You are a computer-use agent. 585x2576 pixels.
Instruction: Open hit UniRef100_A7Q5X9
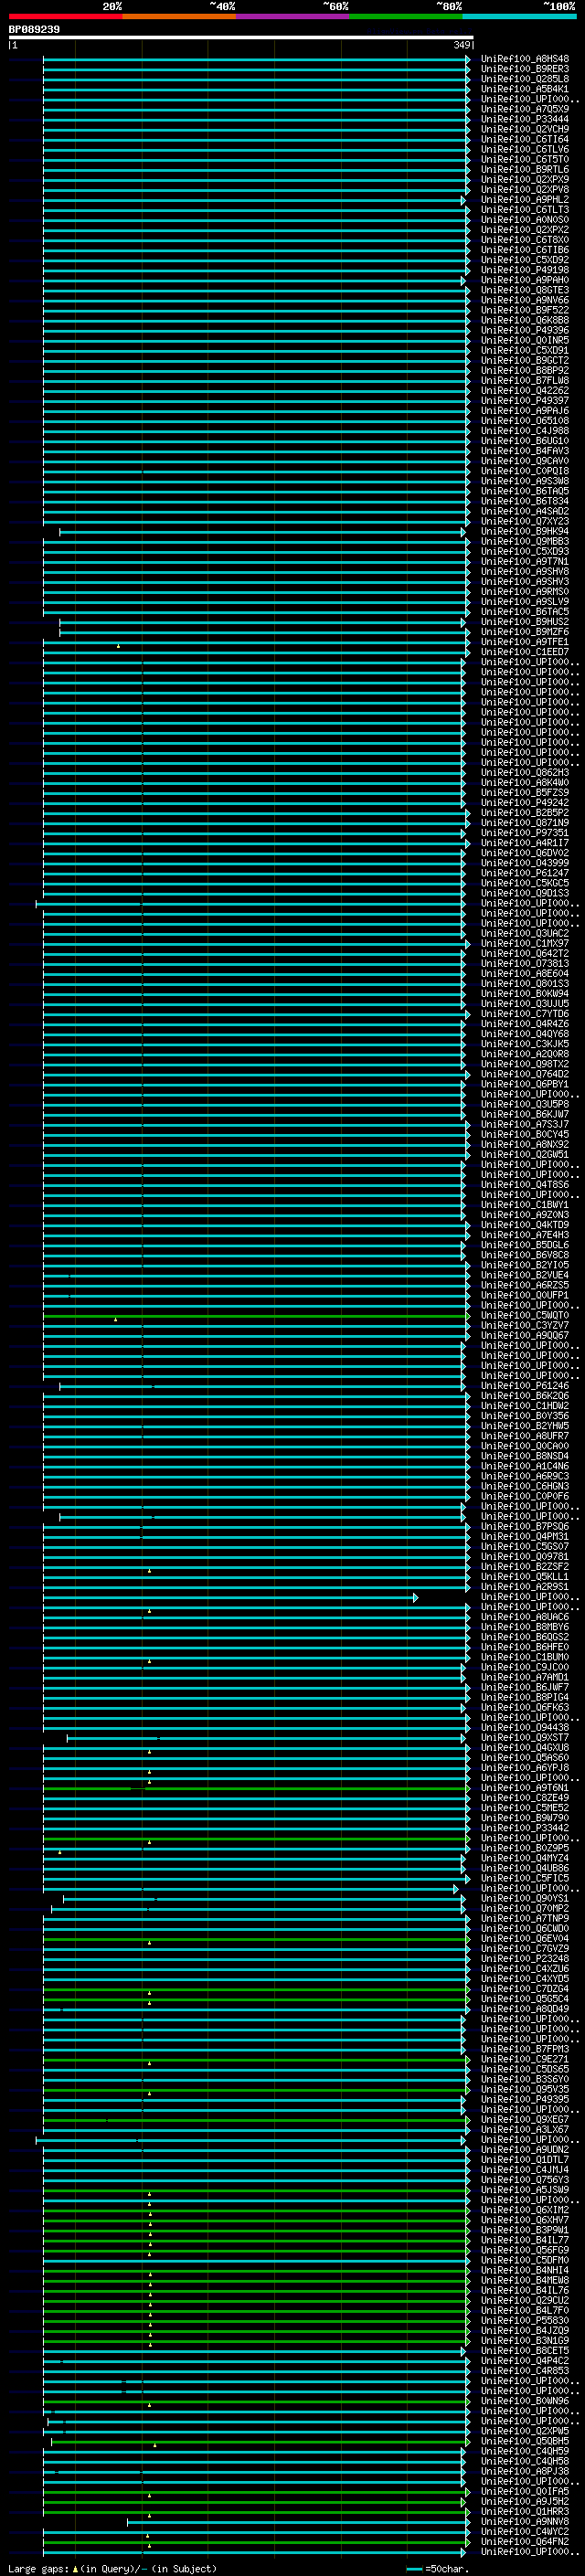coord(525,109)
